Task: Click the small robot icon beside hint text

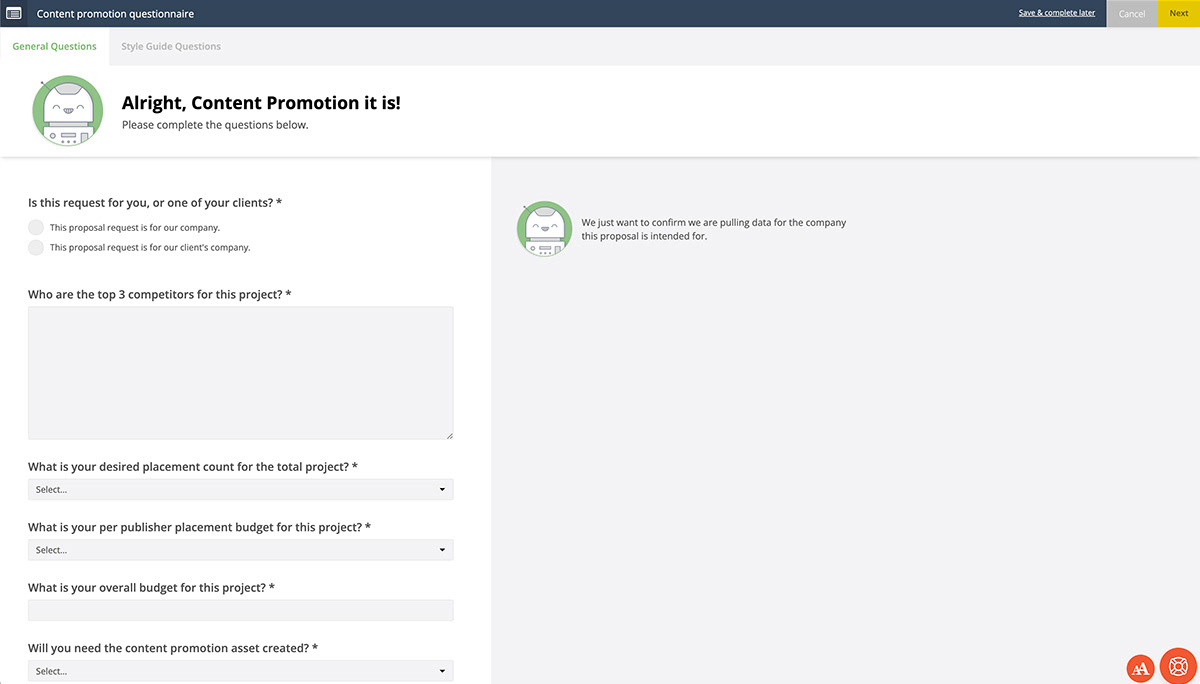Action: click(x=544, y=229)
